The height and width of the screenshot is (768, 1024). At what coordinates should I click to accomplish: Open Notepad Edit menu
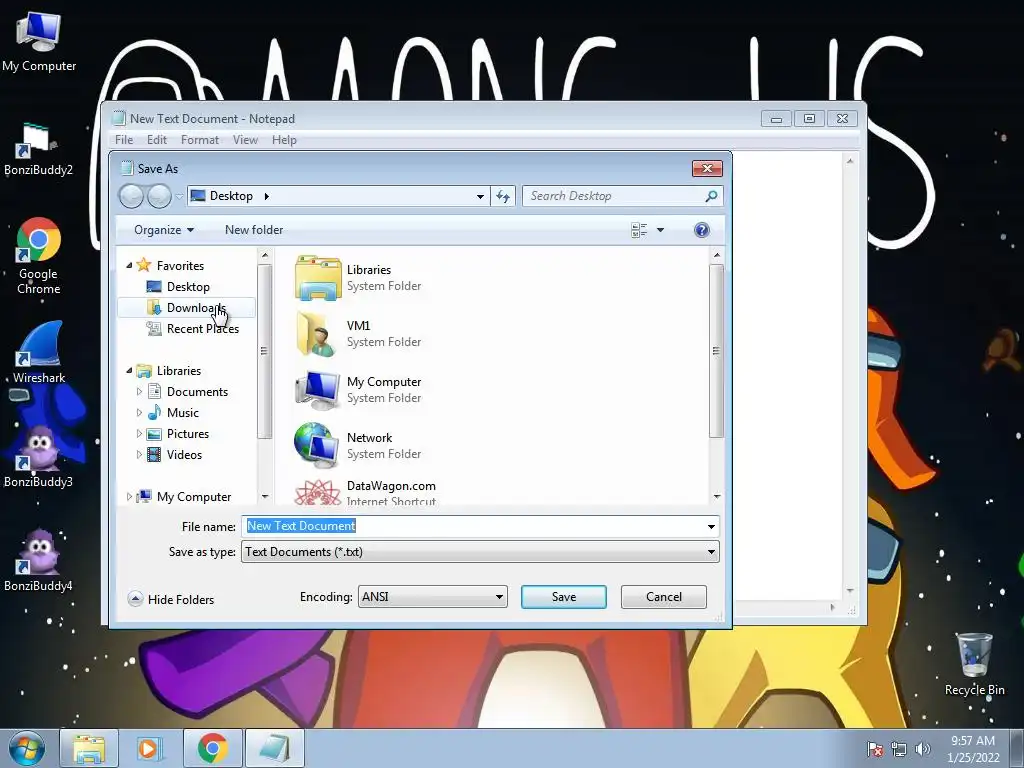[157, 140]
